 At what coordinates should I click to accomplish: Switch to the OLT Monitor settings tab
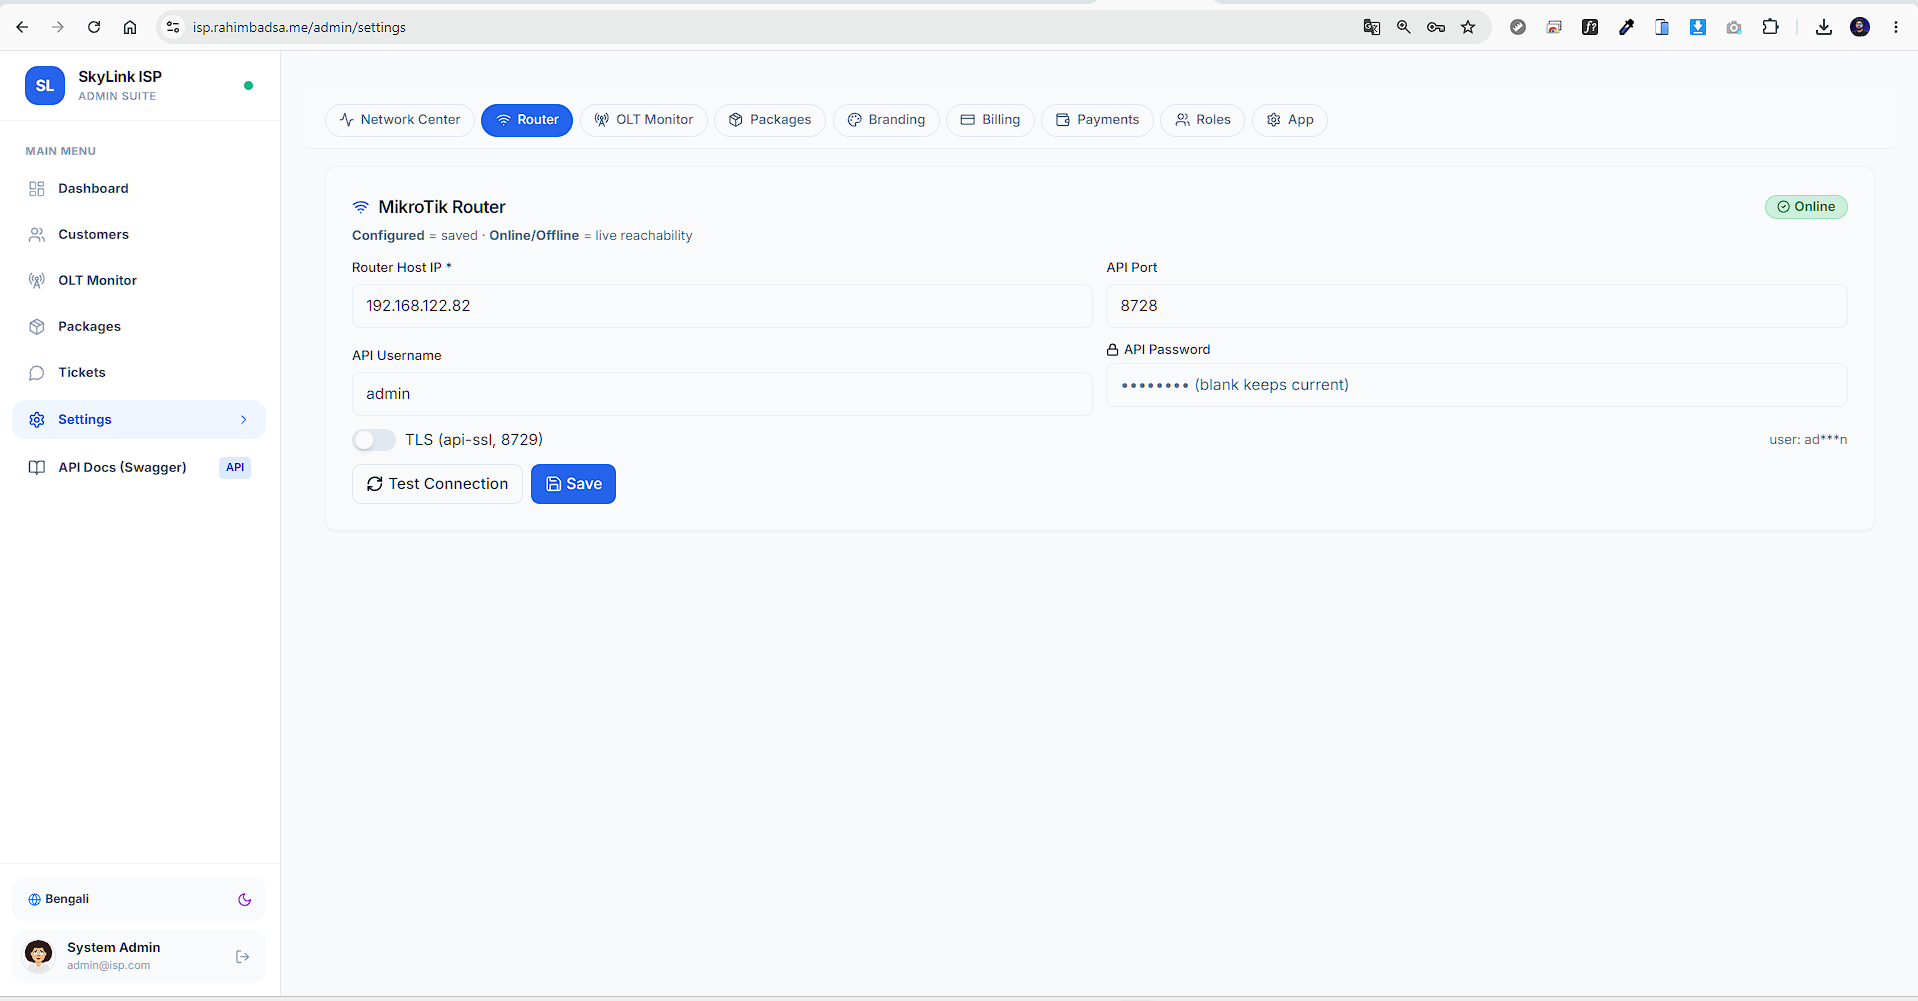(644, 120)
